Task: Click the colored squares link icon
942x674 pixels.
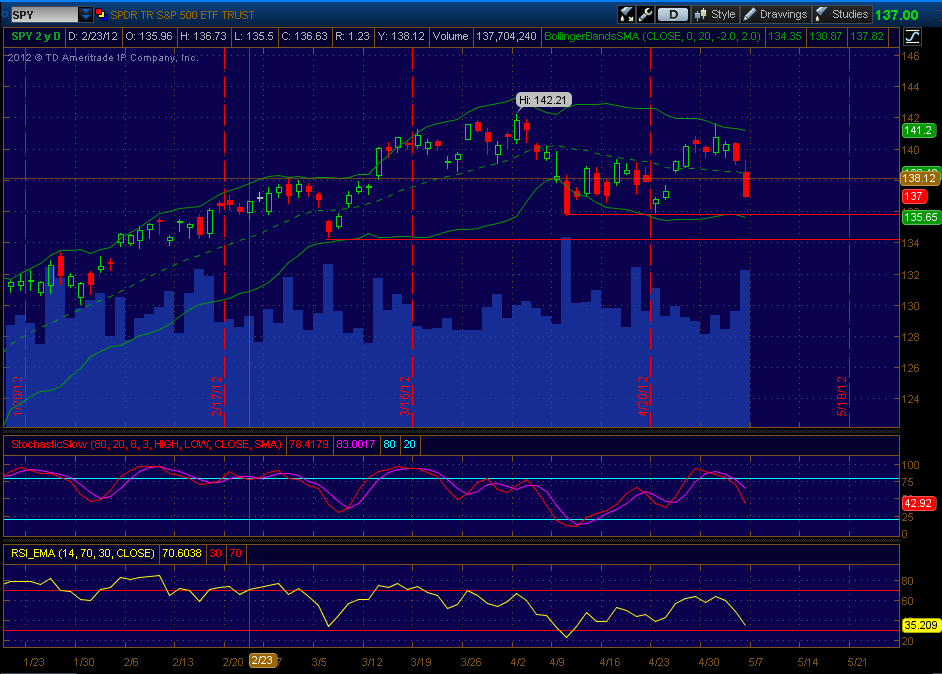Action: (x=101, y=14)
